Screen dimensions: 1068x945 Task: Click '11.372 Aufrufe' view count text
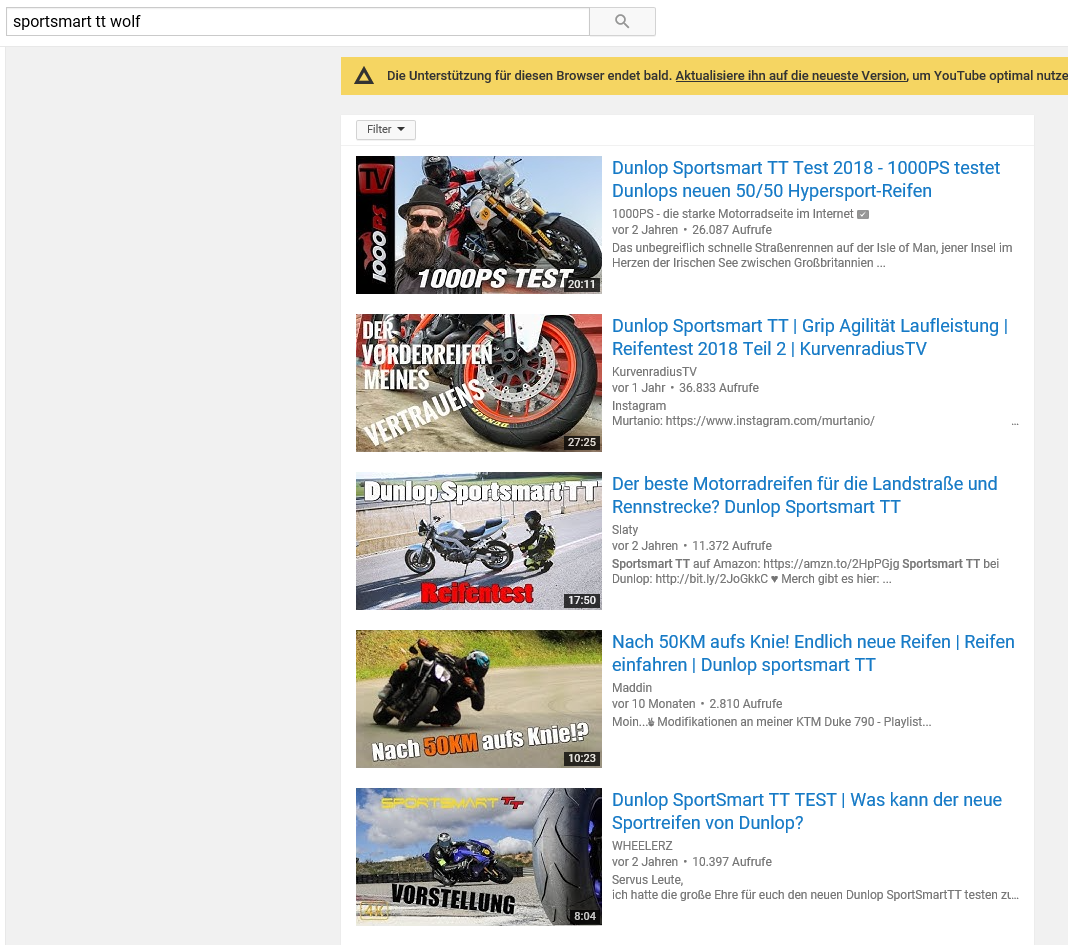(x=732, y=546)
